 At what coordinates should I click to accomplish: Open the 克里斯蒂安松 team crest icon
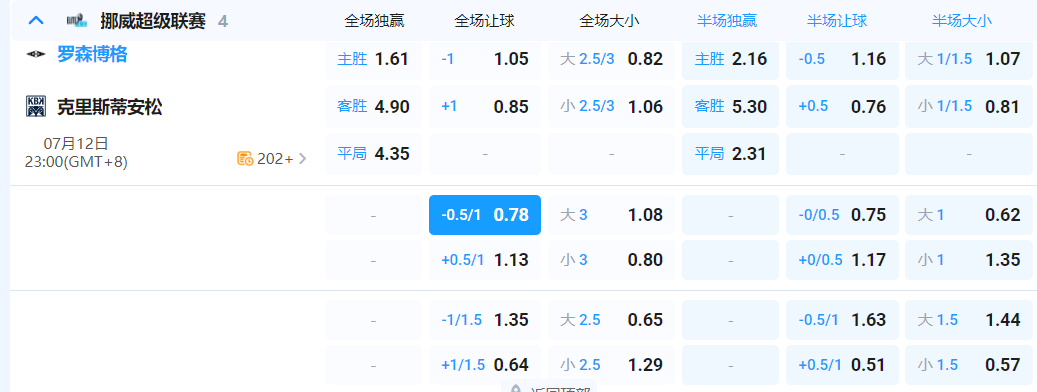tap(36, 106)
